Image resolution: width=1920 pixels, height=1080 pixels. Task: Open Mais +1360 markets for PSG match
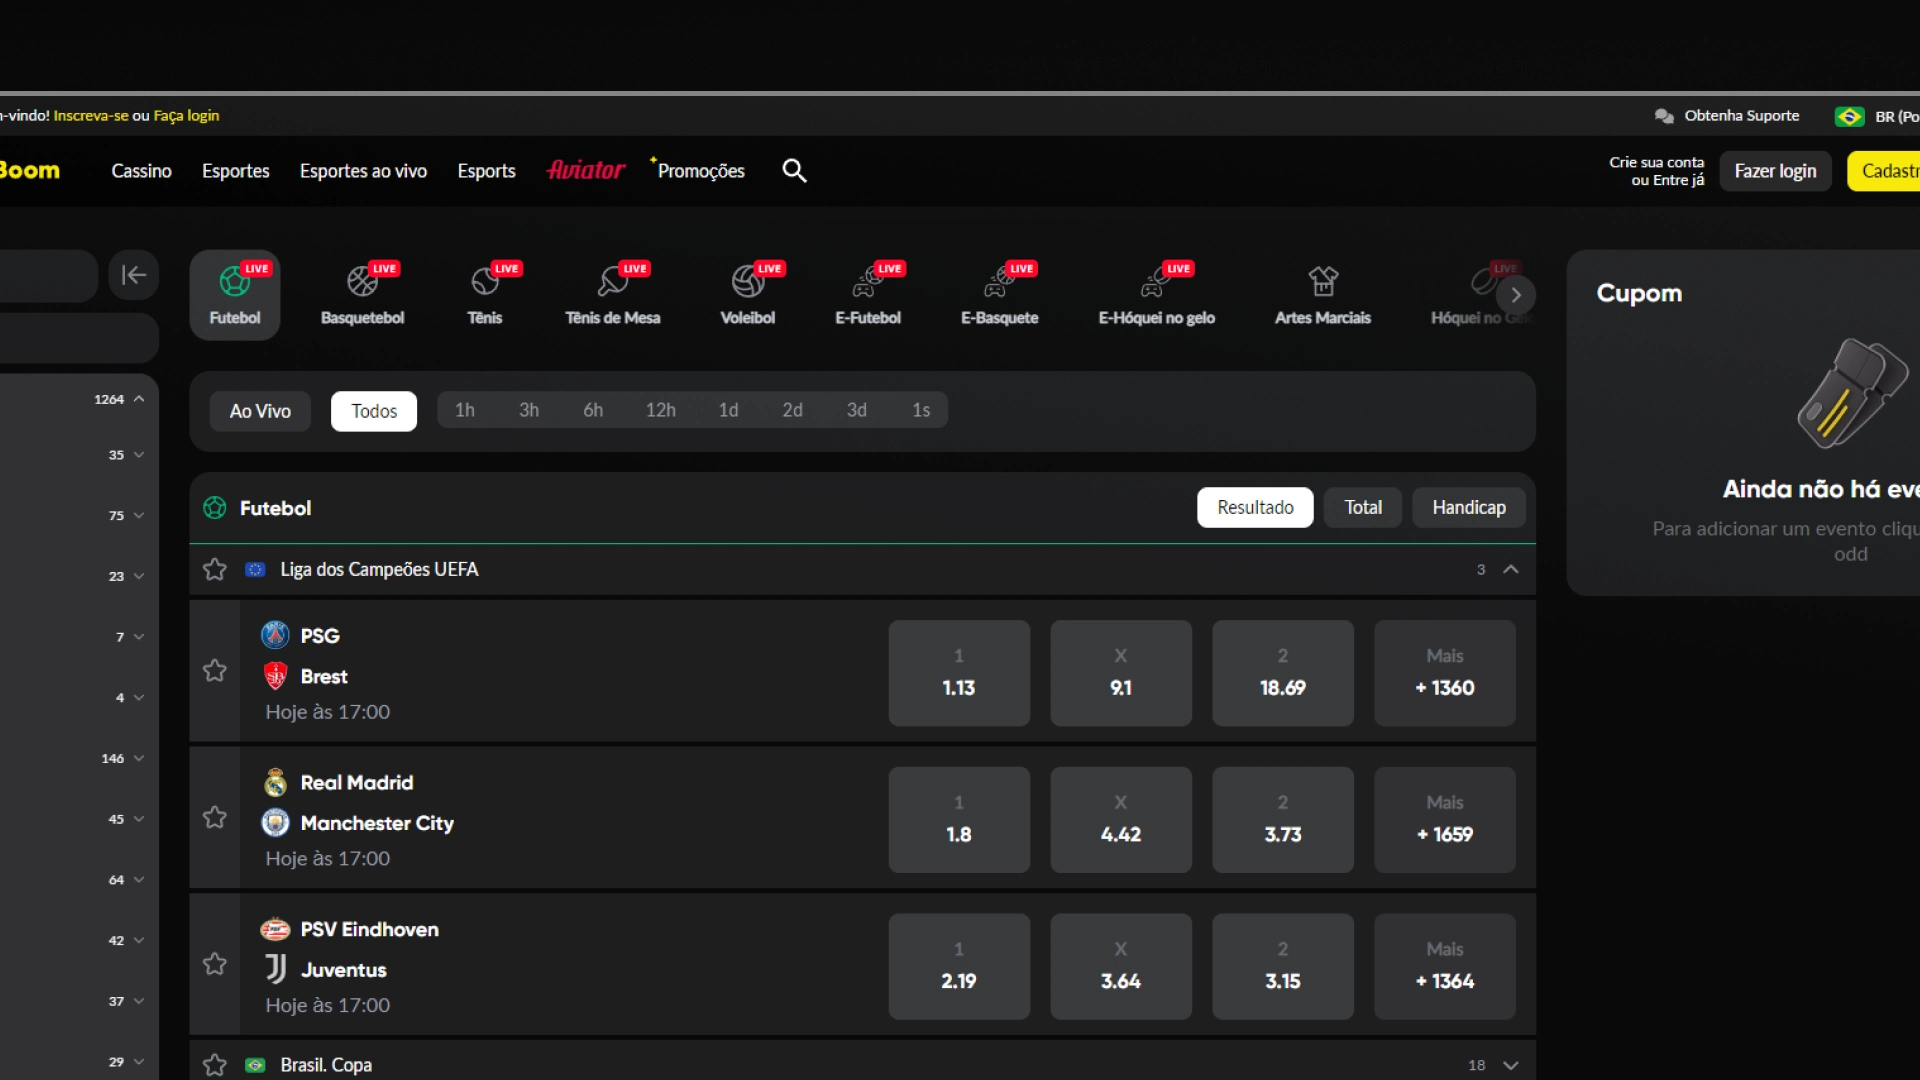(1445, 673)
